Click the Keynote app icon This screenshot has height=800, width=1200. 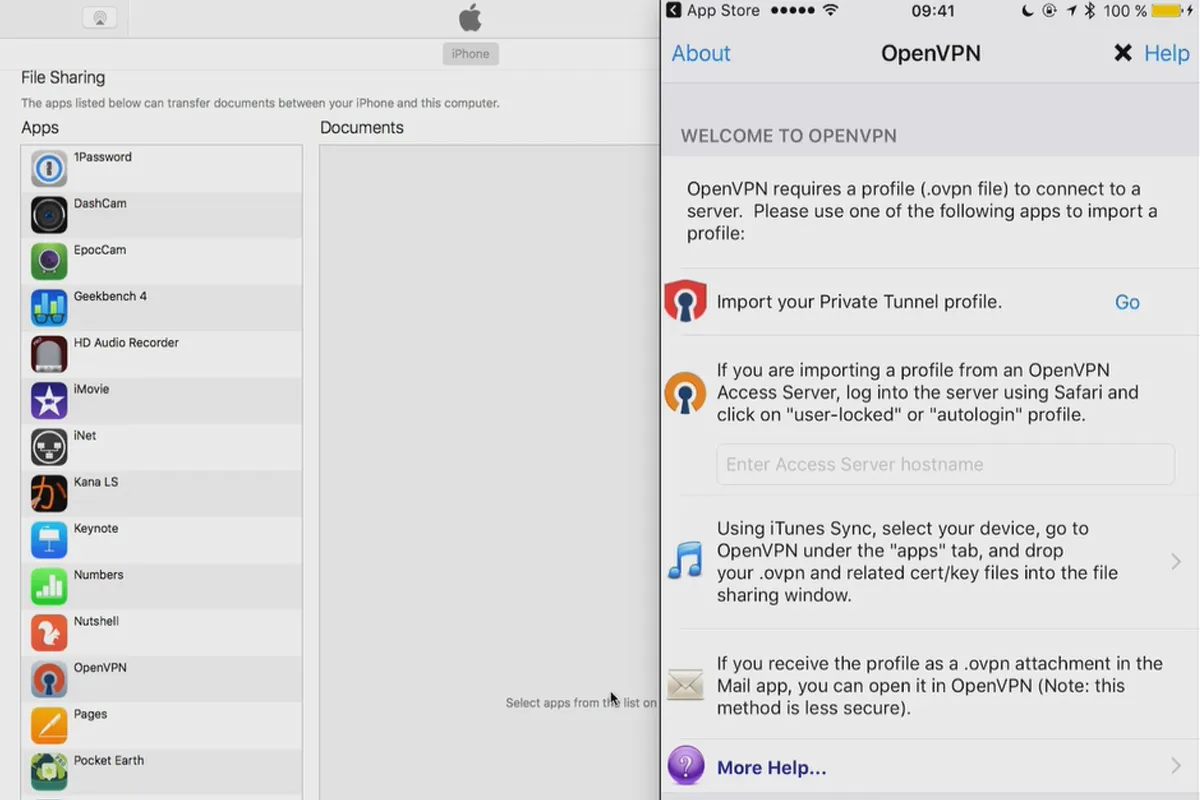[49, 540]
